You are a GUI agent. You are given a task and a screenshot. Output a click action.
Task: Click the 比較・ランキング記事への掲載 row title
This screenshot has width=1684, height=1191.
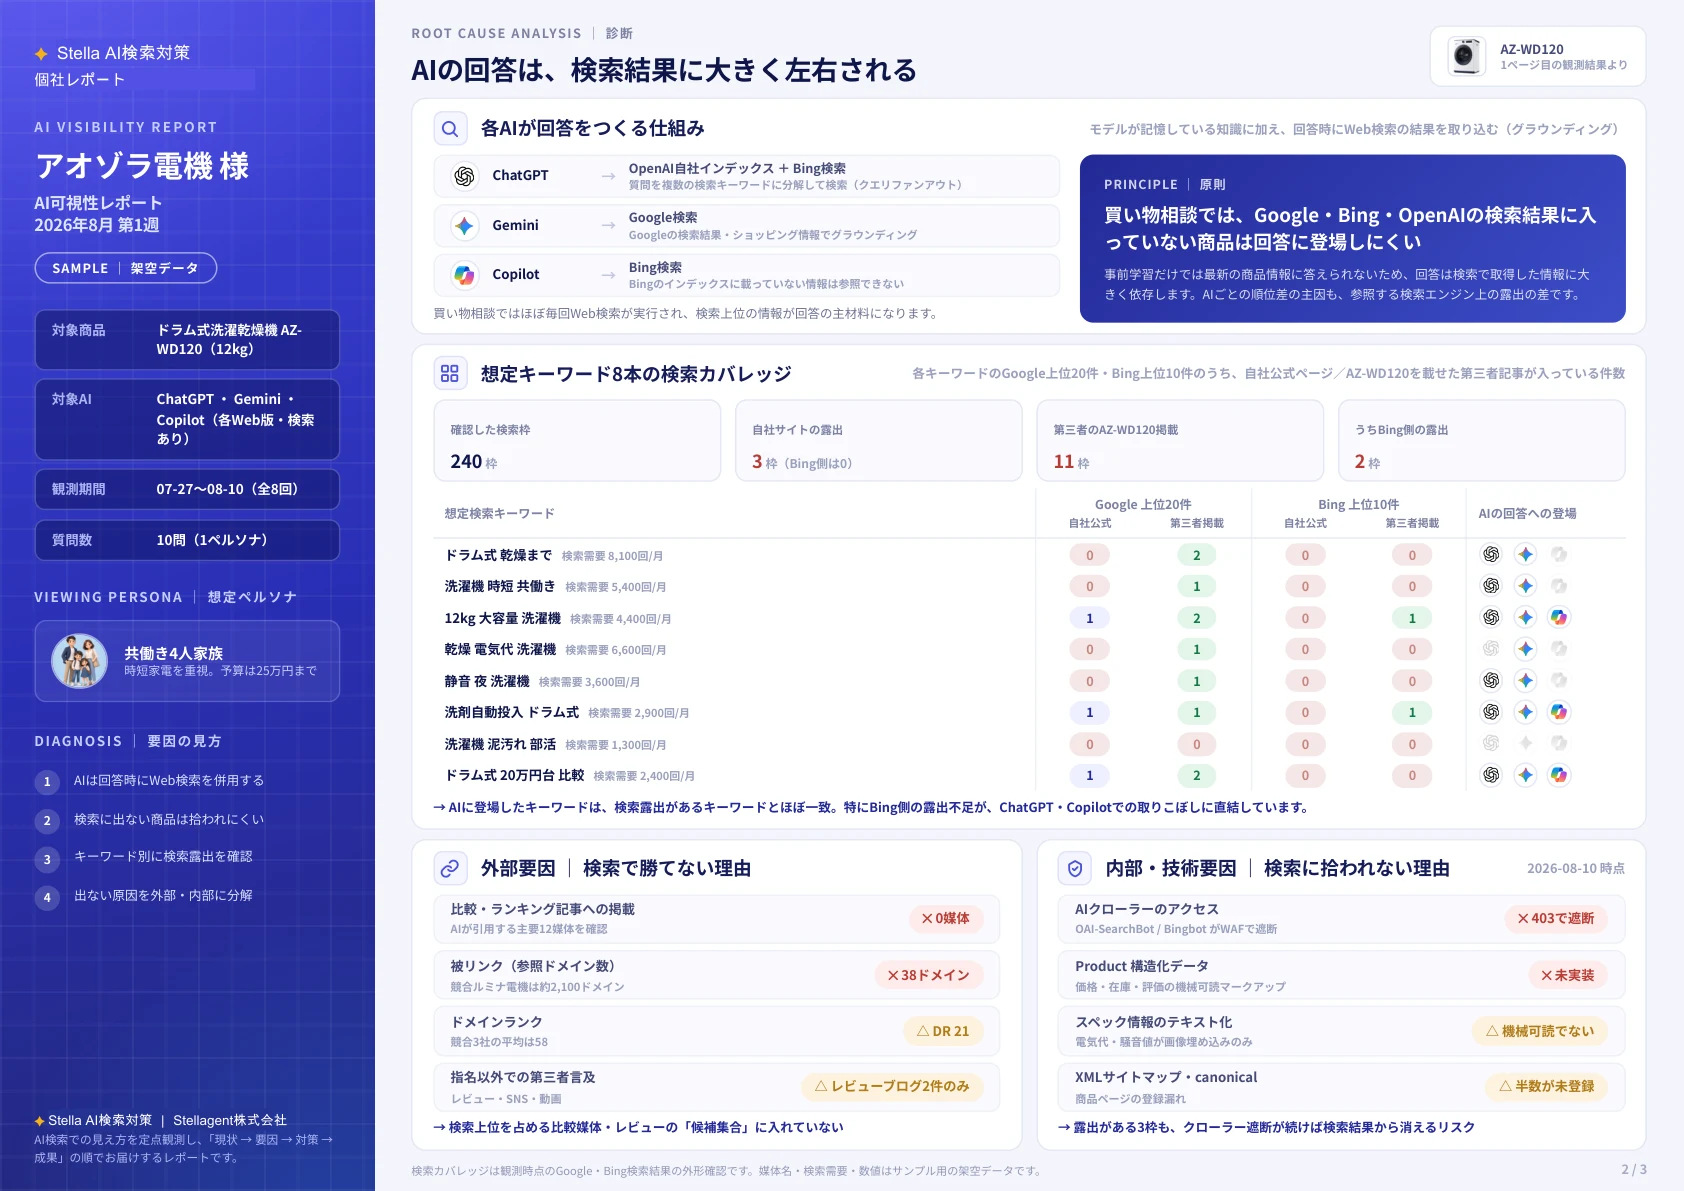point(542,910)
